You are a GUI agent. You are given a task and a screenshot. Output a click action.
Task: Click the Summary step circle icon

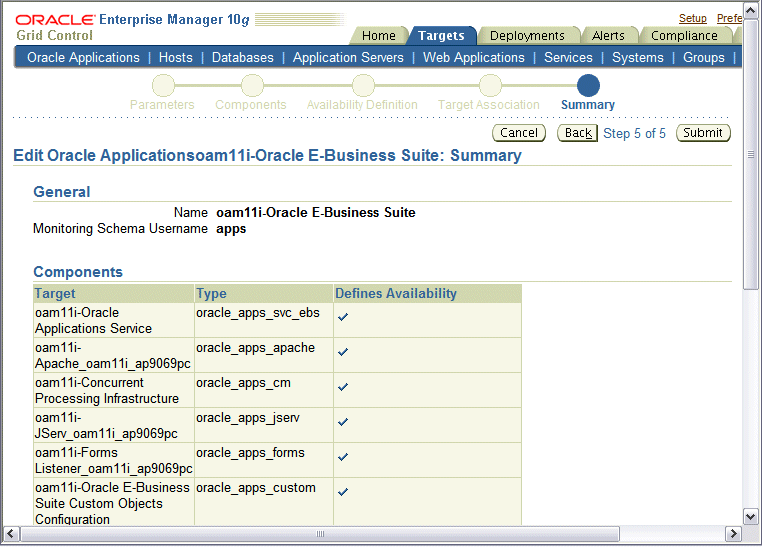point(588,85)
